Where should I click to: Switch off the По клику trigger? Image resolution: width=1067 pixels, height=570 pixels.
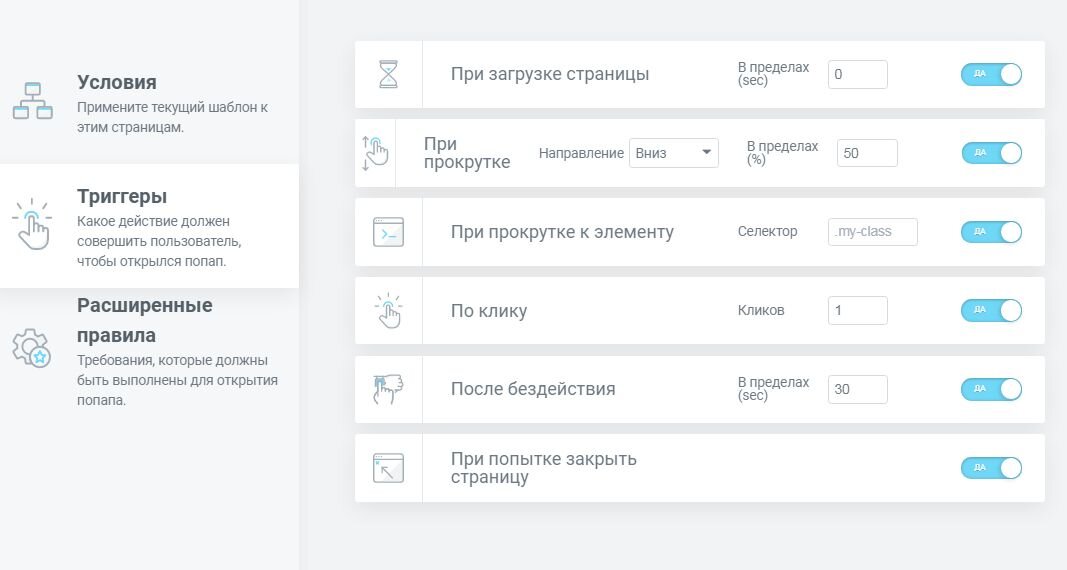pos(991,311)
